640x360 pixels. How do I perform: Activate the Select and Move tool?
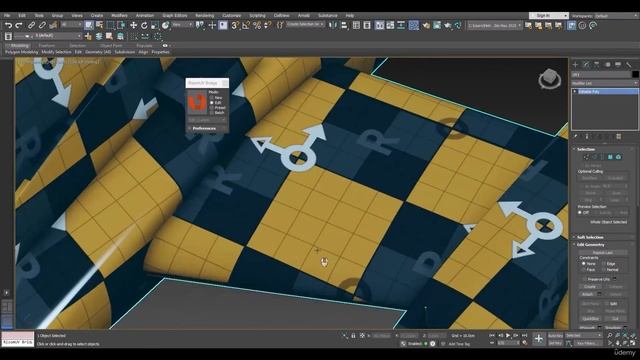pyautogui.click(x=133, y=25)
